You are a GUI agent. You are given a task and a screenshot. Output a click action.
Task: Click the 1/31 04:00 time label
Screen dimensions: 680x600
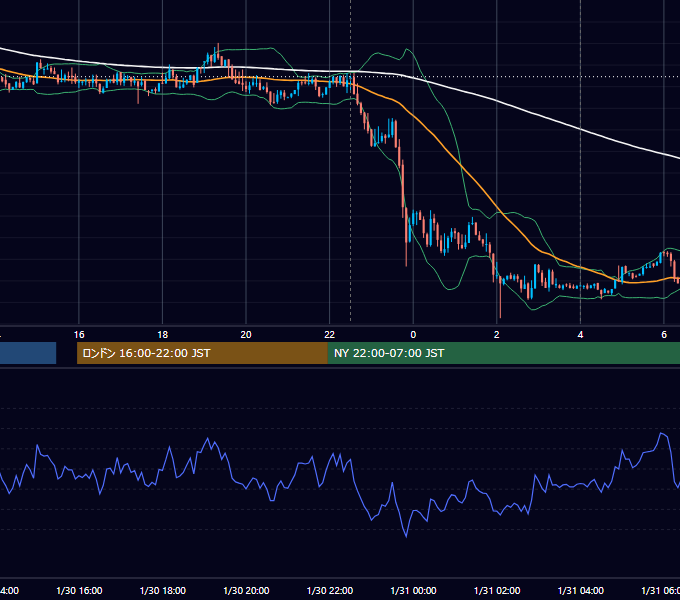581,590
